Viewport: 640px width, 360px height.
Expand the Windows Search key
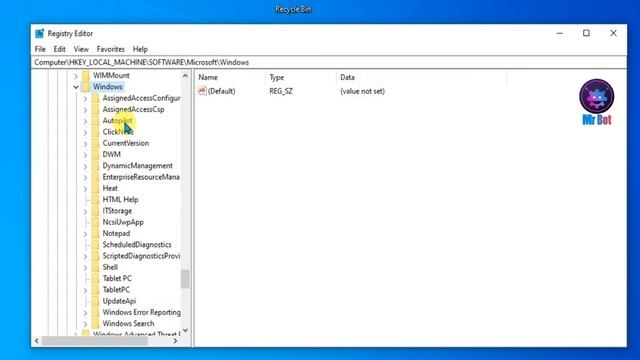85,324
